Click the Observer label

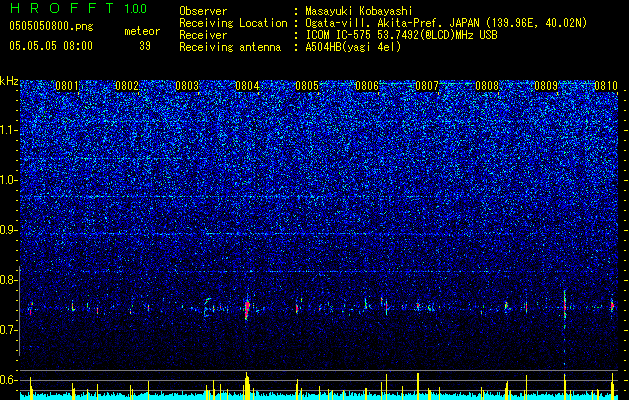click(x=203, y=11)
